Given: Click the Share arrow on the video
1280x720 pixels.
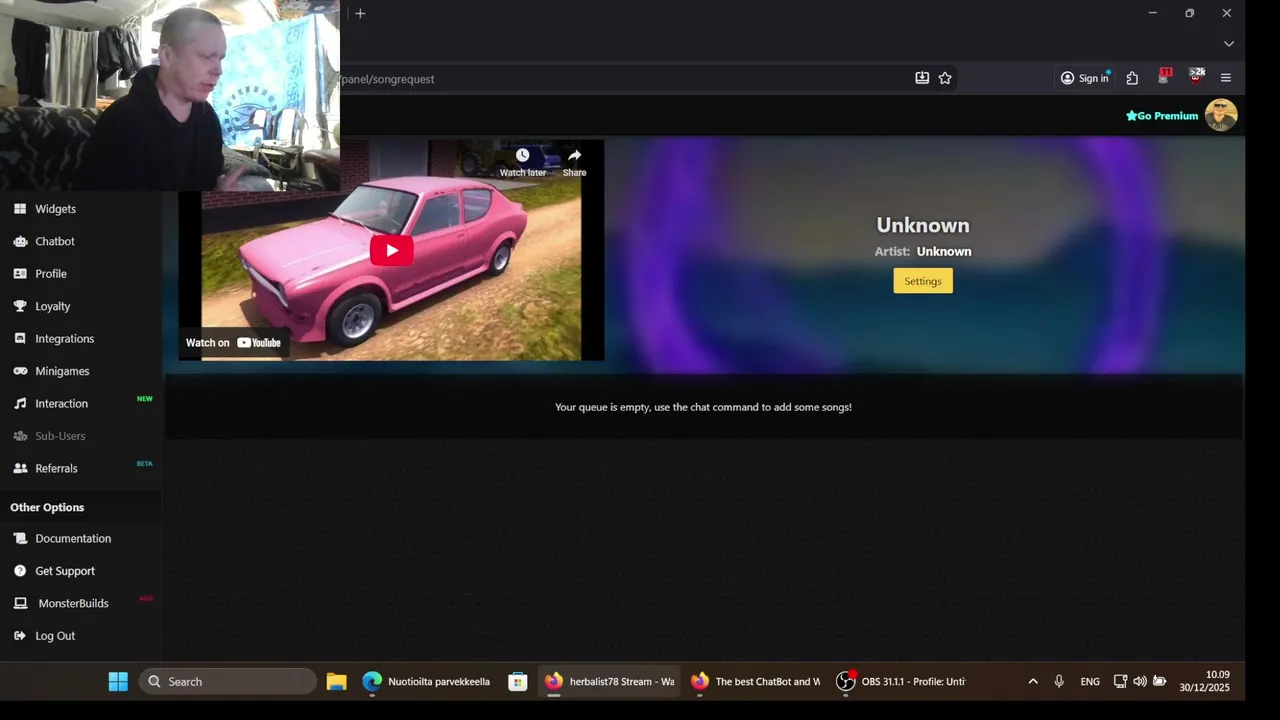Looking at the screenshot, I should click(x=574, y=156).
